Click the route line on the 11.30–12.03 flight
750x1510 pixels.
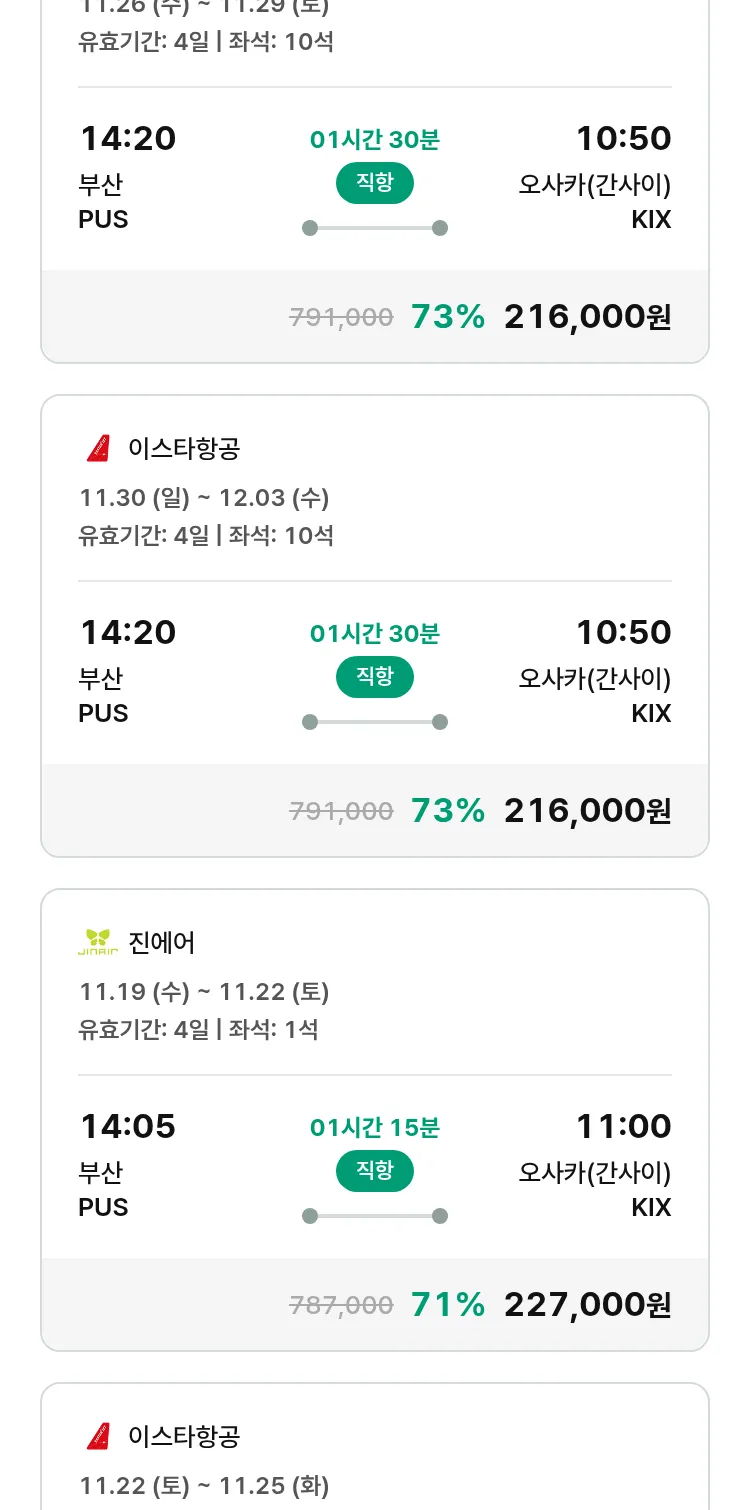coord(375,722)
